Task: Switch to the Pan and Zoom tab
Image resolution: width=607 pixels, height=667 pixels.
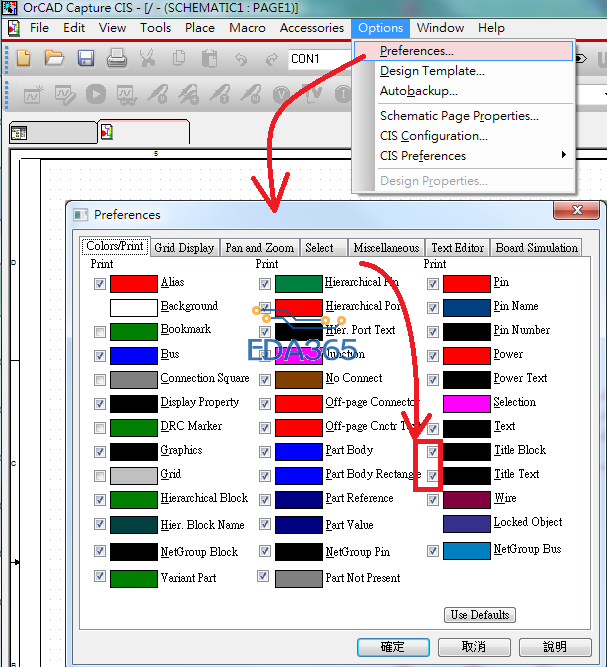Action: tap(259, 248)
